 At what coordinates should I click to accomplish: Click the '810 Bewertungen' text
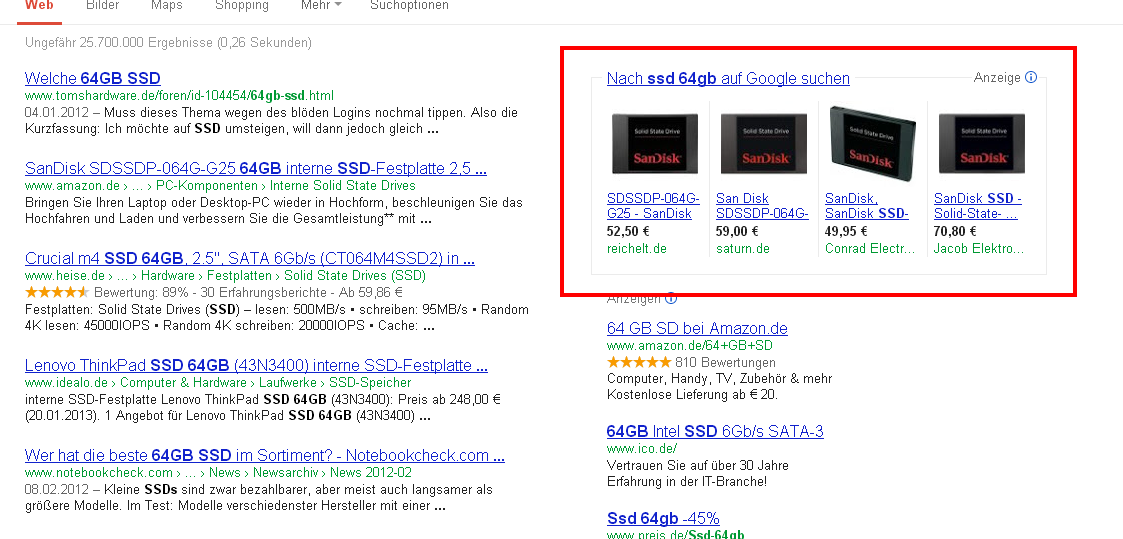pyautogui.click(x=725, y=362)
